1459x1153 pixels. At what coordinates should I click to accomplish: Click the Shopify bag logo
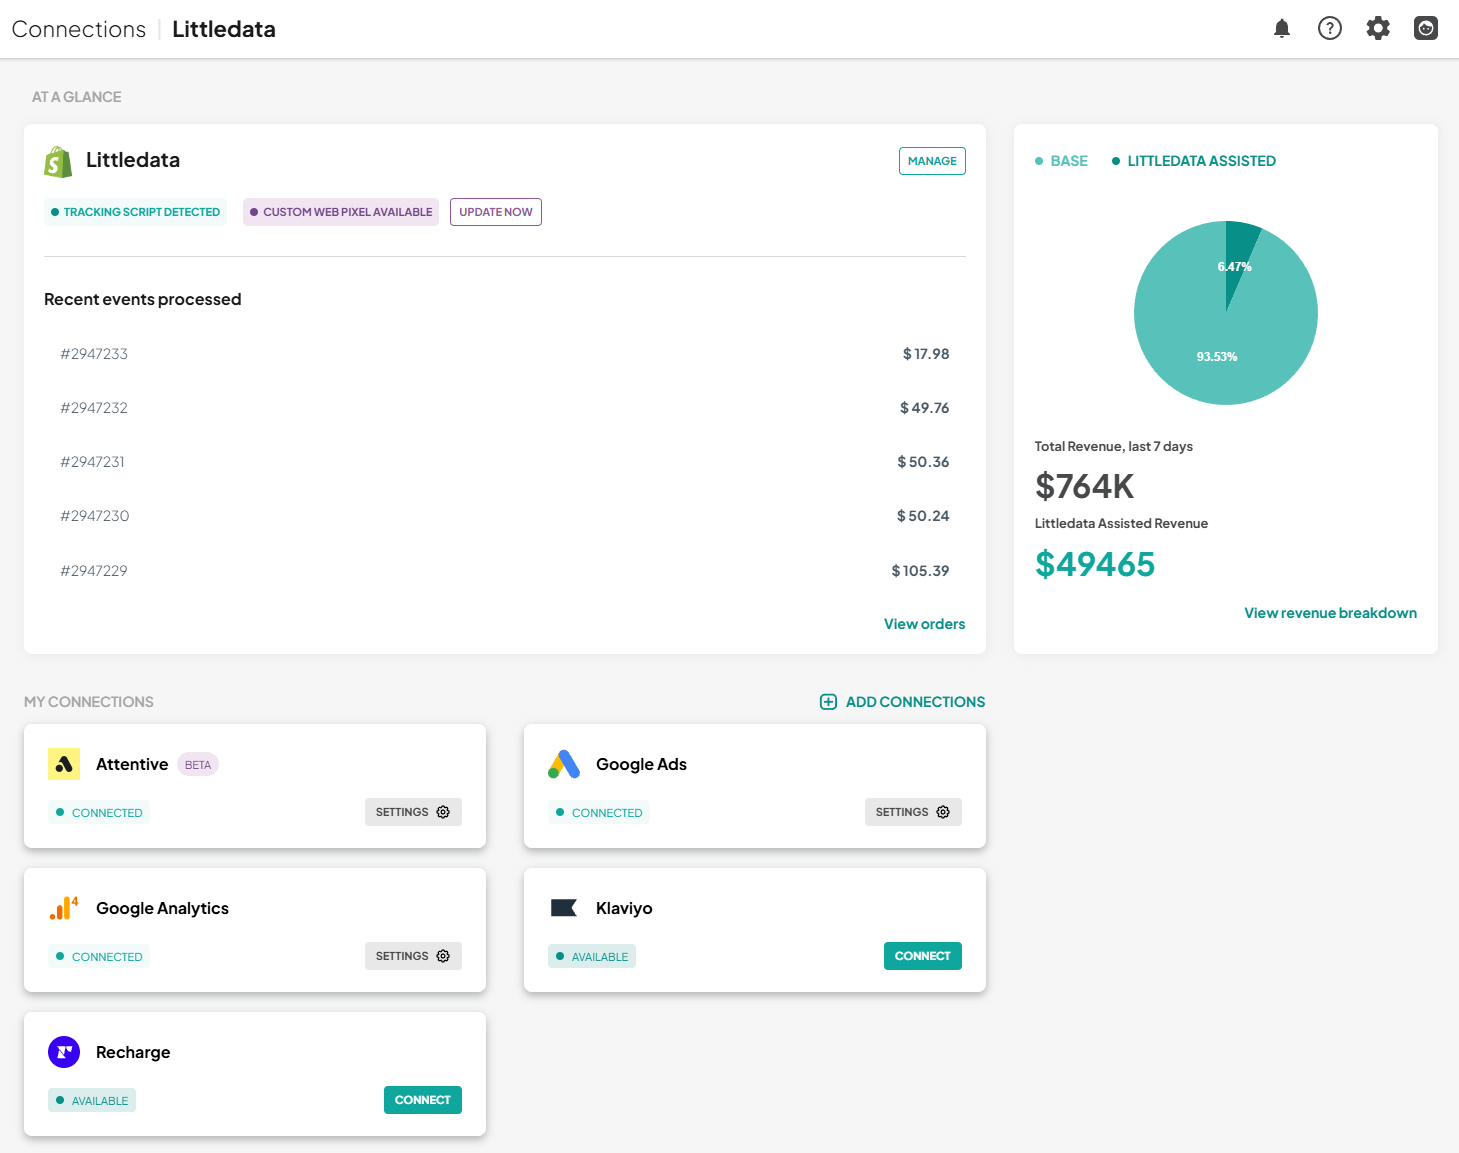click(58, 162)
